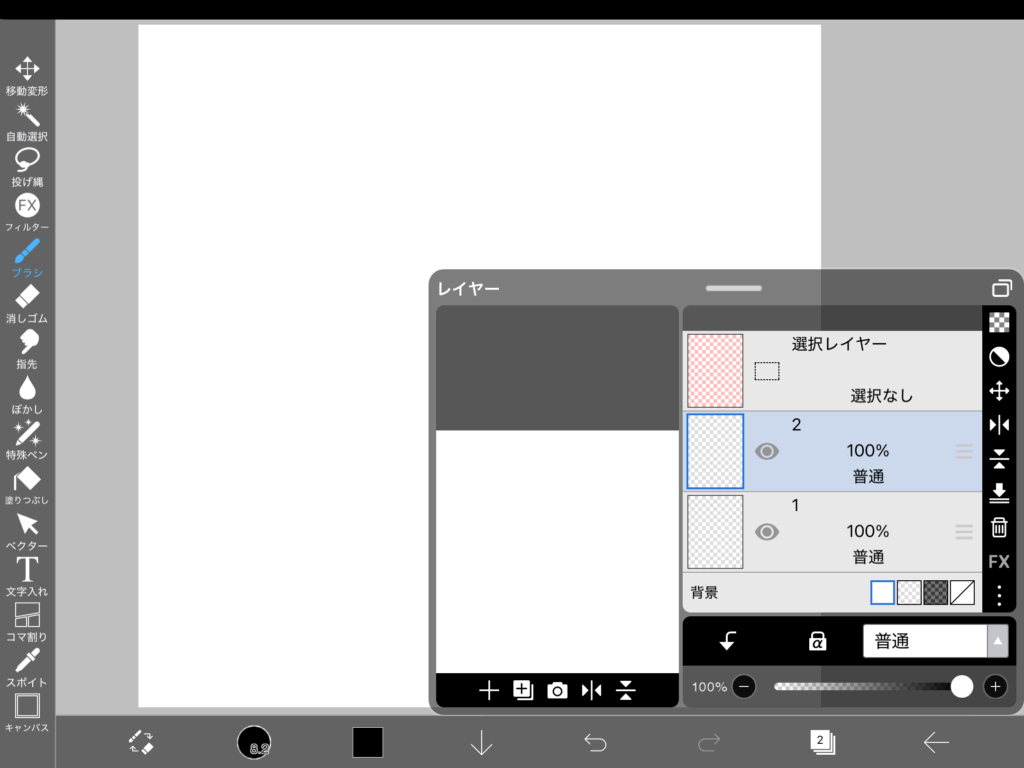Open layers panel from bottom bar
The image size is (1024, 768).
[x=822, y=741]
